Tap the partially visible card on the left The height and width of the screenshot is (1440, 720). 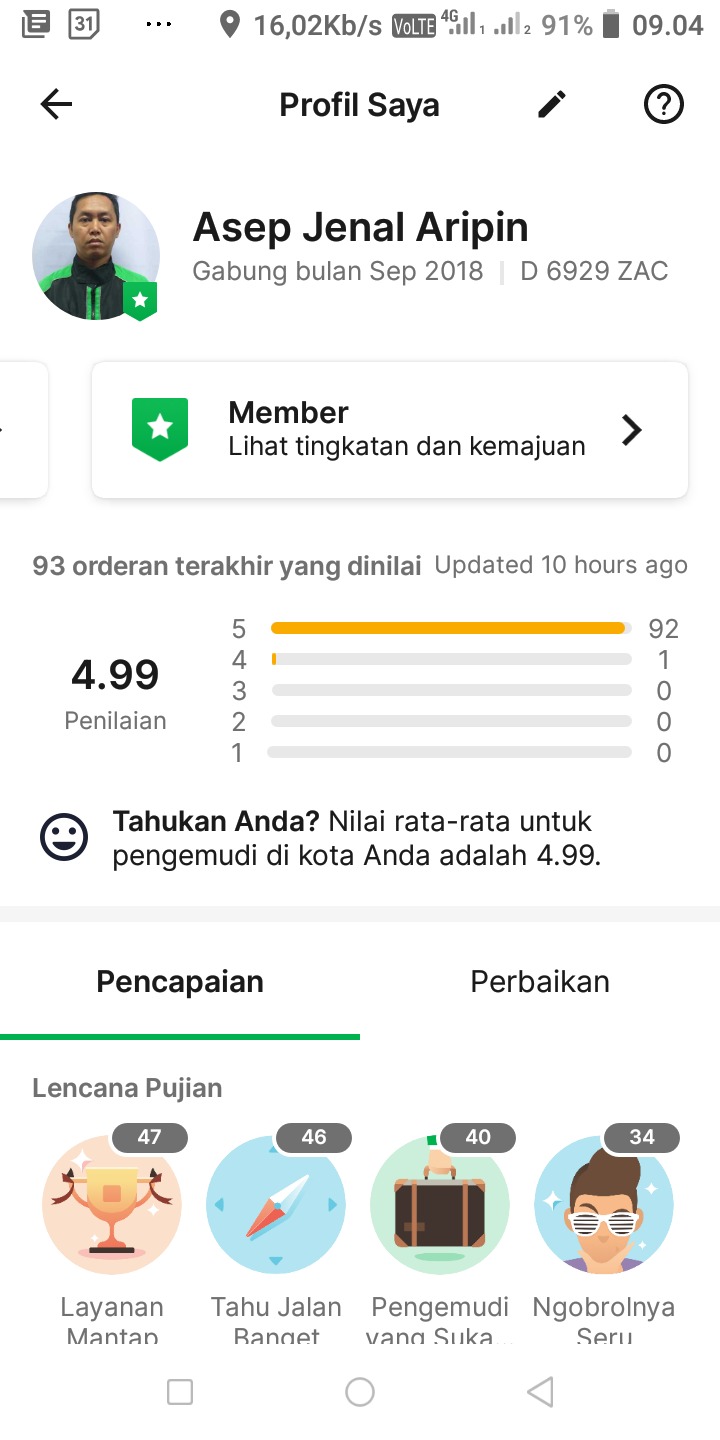click(x=22, y=430)
